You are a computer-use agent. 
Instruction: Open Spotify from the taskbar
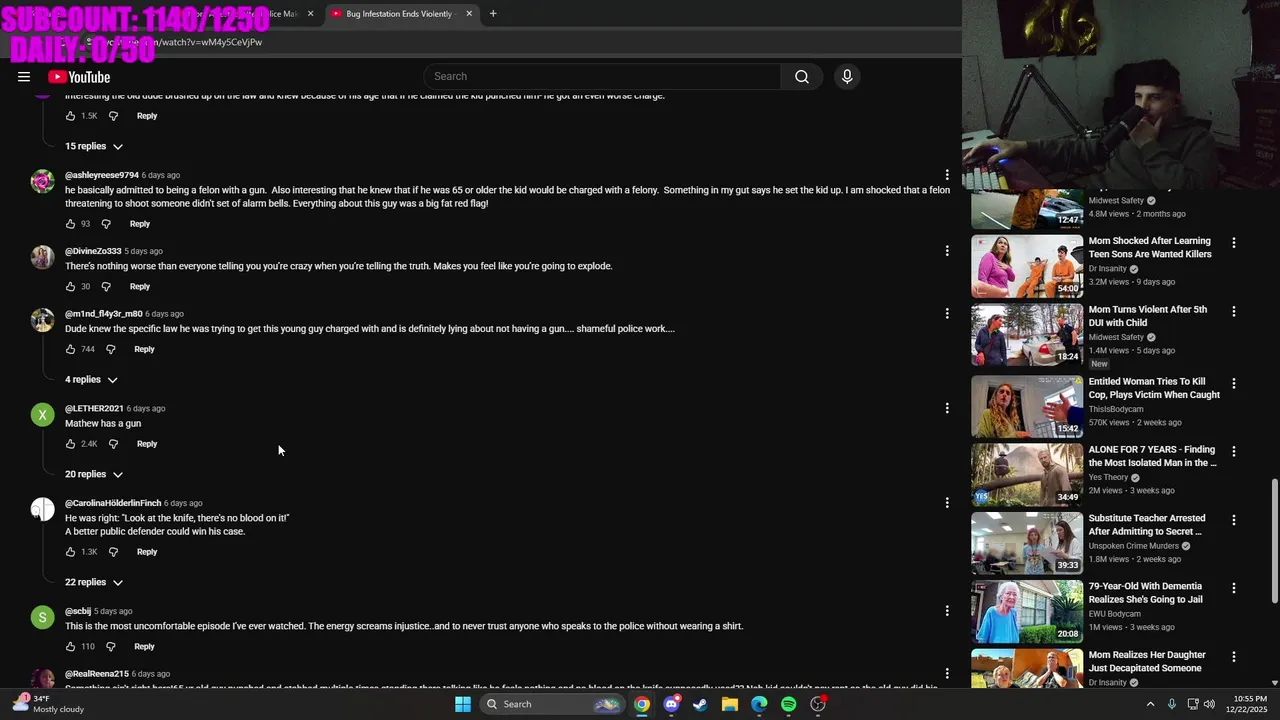788,704
